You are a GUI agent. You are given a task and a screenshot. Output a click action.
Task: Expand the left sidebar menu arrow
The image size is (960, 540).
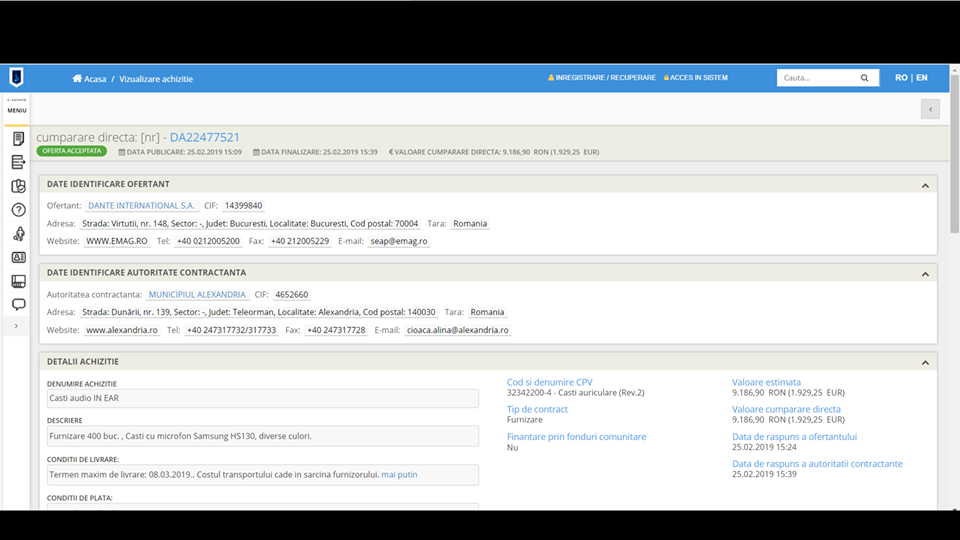pyautogui.click(x=16, y=326)
